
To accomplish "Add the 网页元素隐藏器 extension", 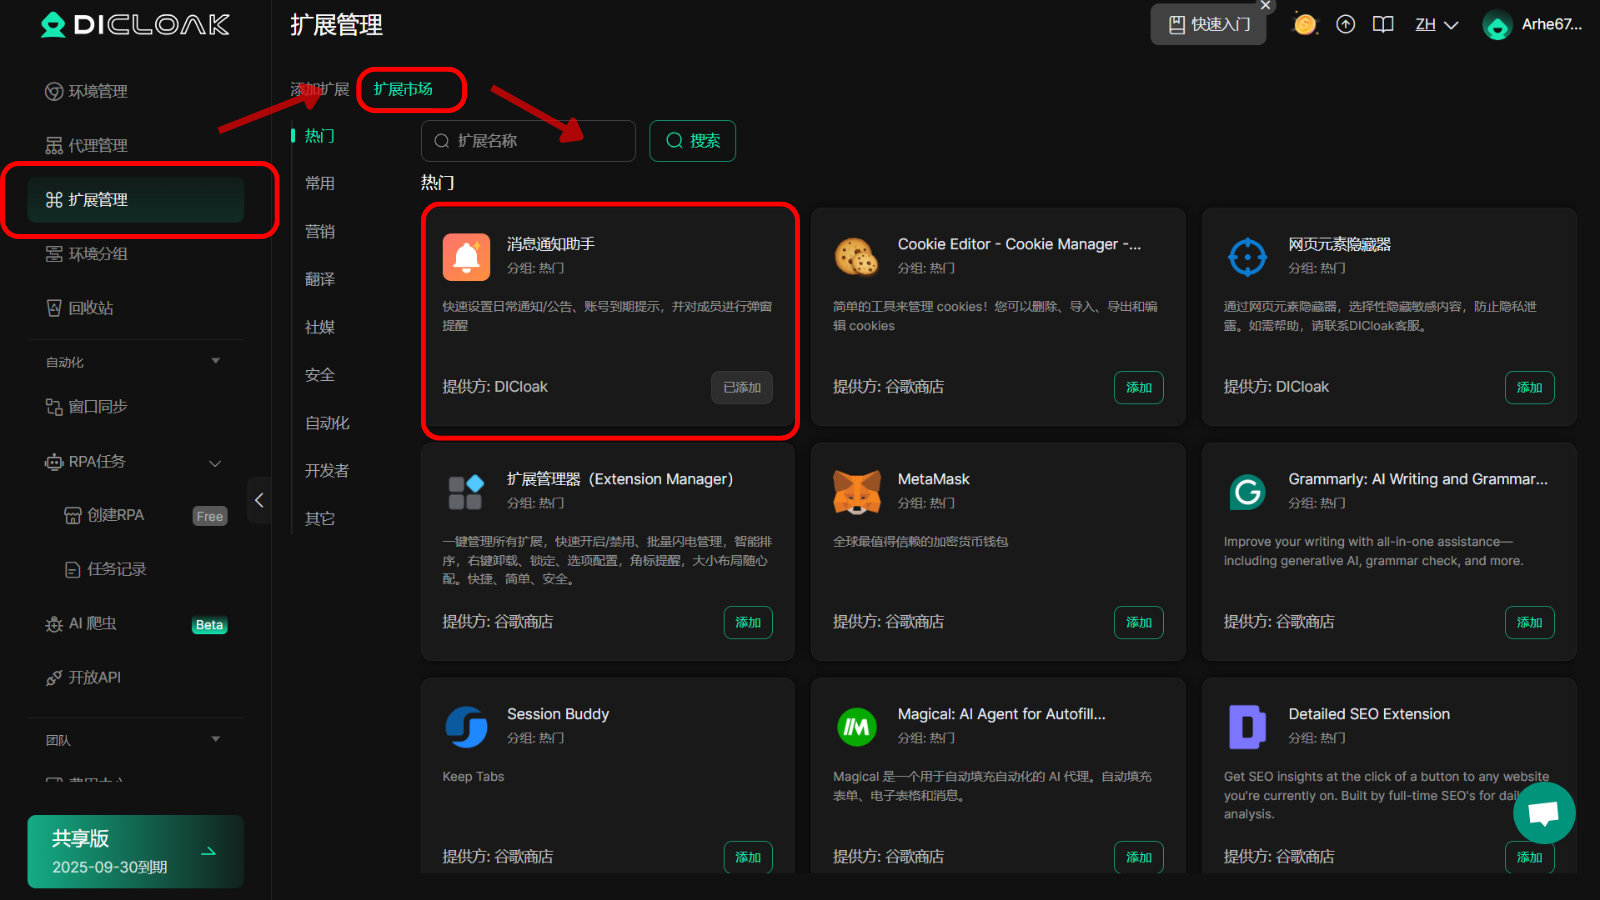I will (x=1530, y=388).
